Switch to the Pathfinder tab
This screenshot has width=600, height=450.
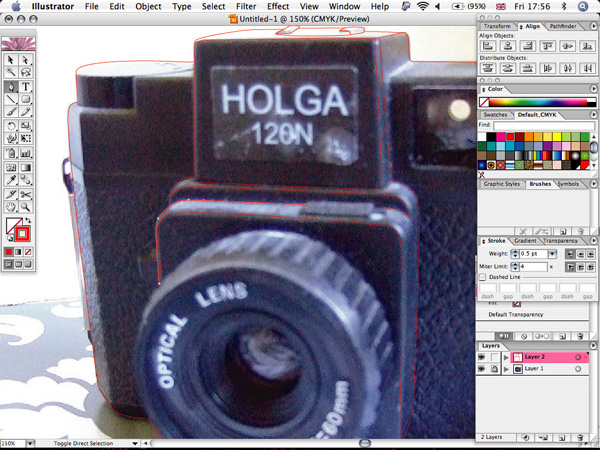563,26
